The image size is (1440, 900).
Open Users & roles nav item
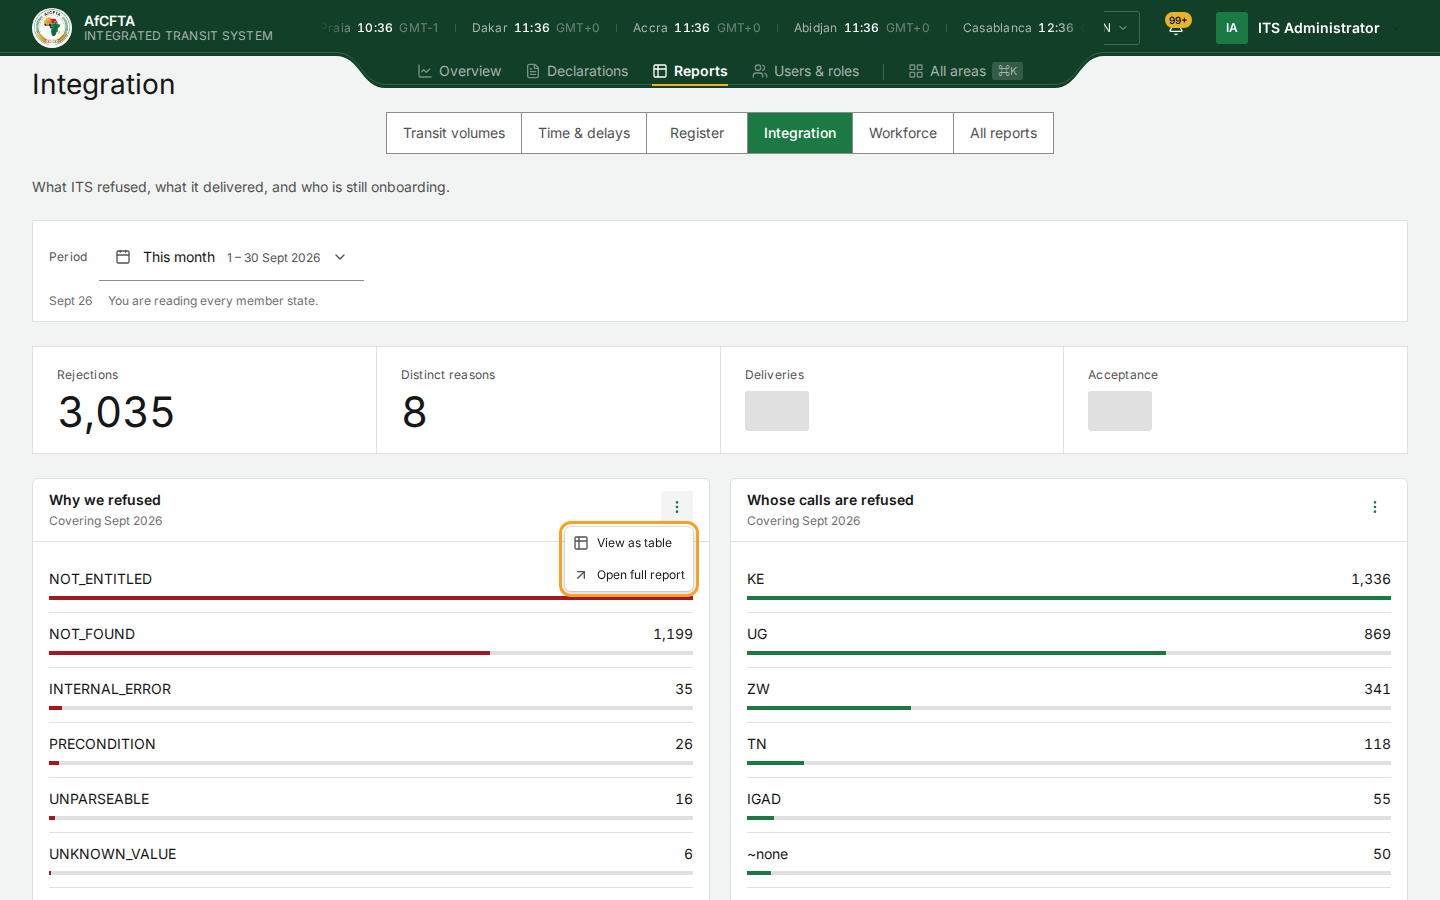806,71
